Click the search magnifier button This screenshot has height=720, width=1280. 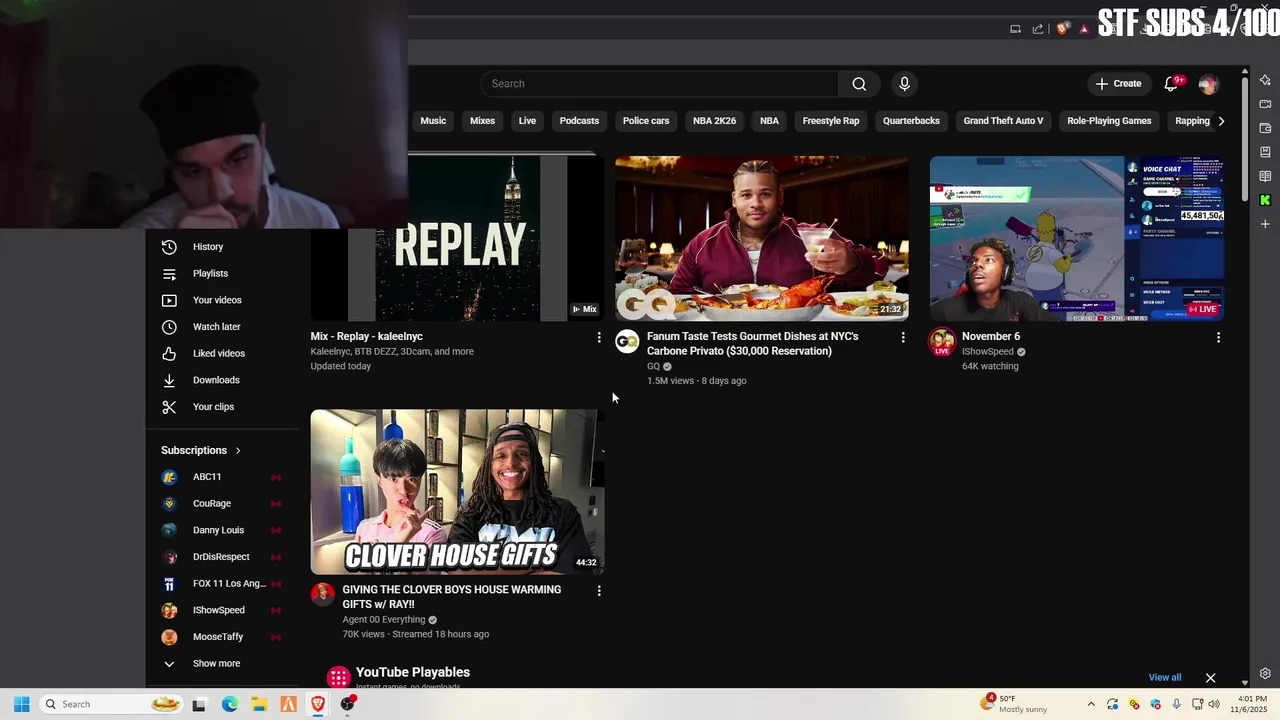[x=859, y=84]
